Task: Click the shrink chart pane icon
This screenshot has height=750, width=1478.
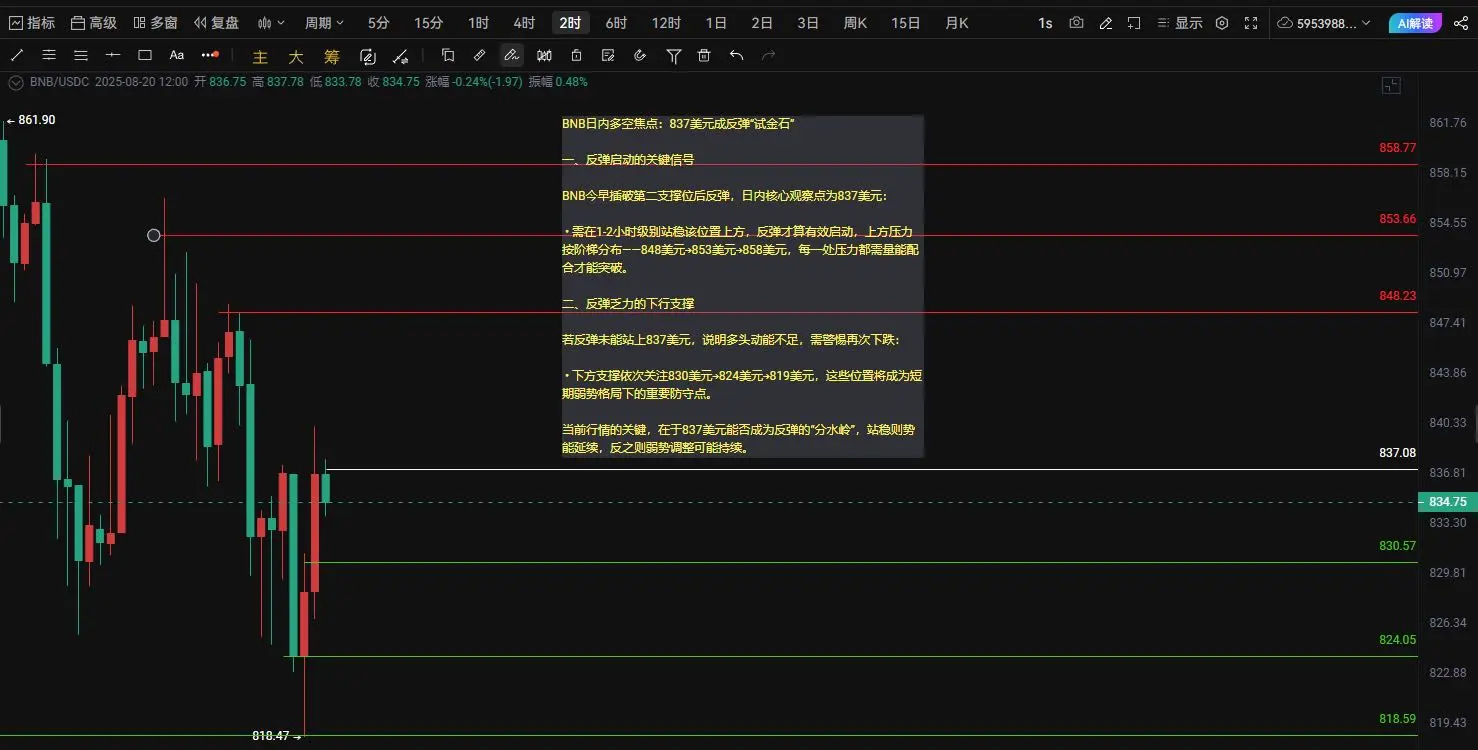Action: click(x=1391, y=86)
